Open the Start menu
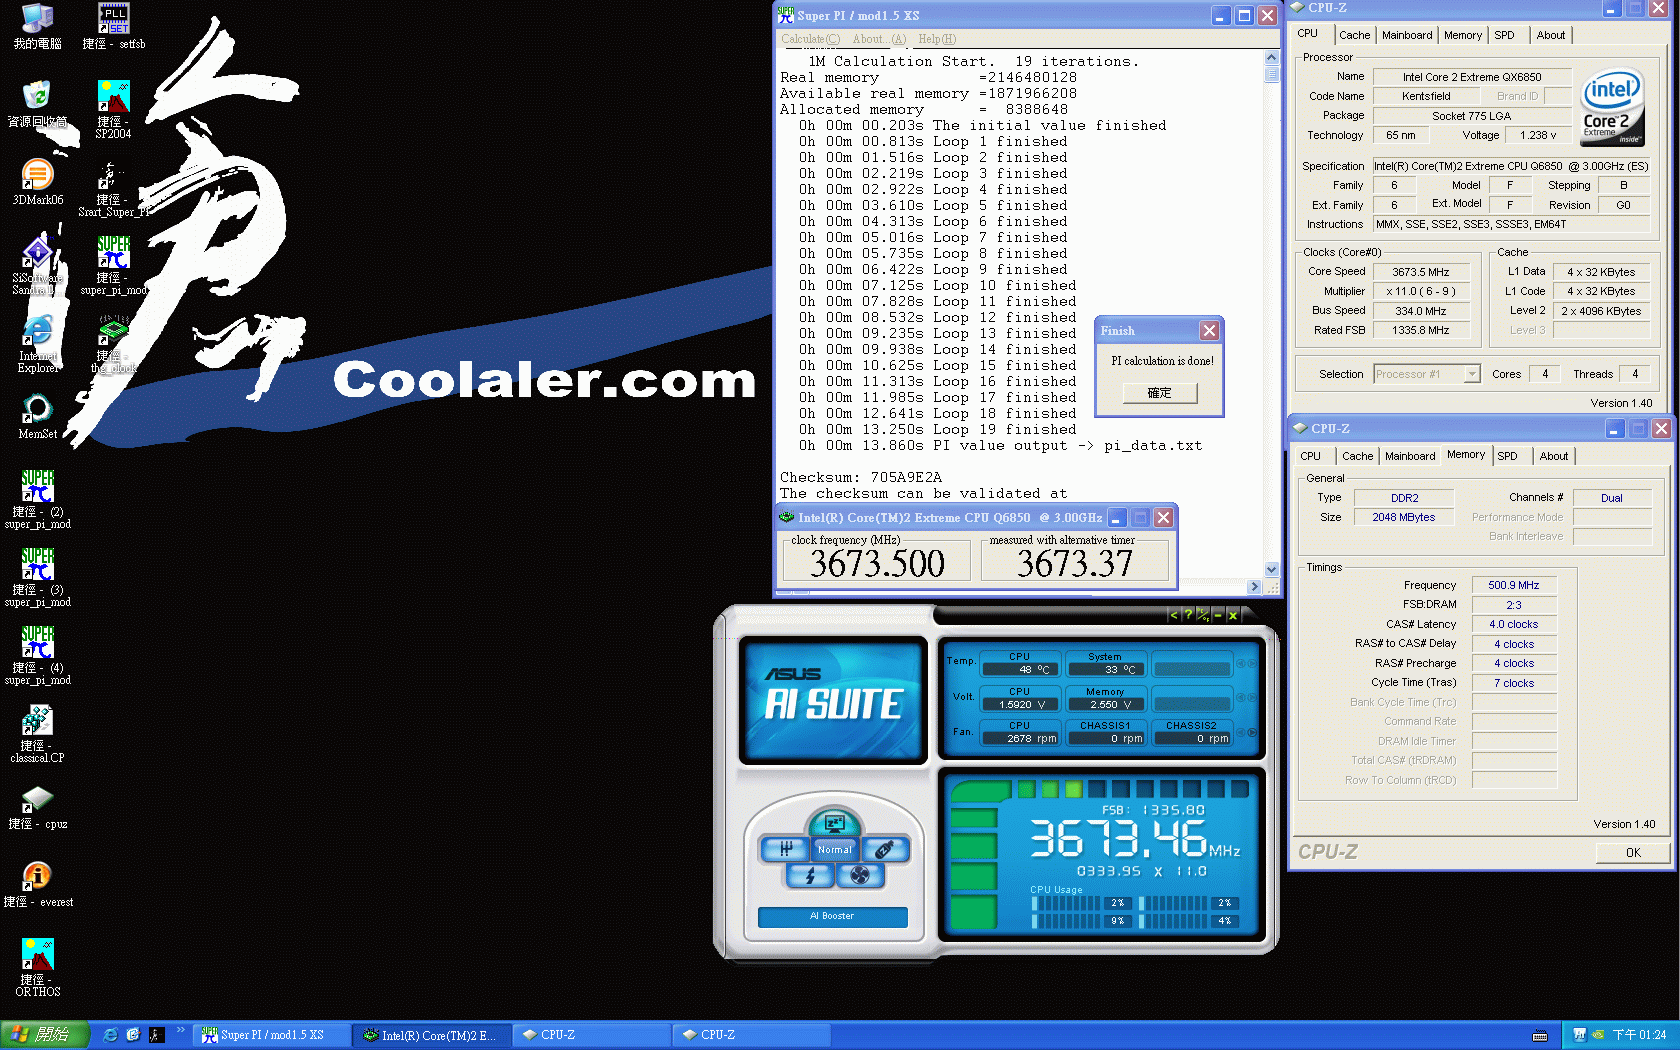Image resolution: width=1680 pixels, height=1050 pixels. [x=45, y=1035]
